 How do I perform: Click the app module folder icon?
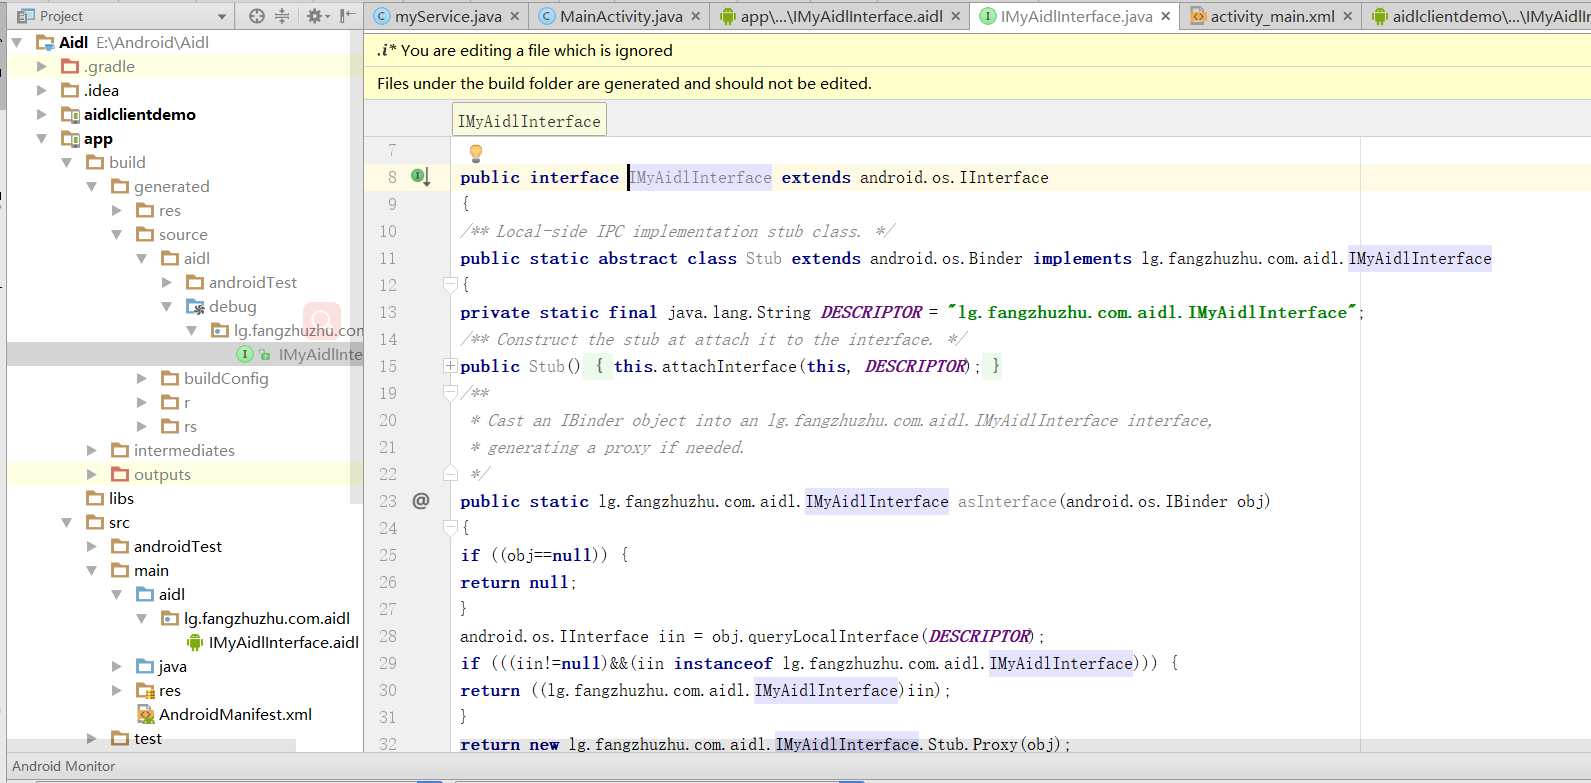[x=70, y=138]
